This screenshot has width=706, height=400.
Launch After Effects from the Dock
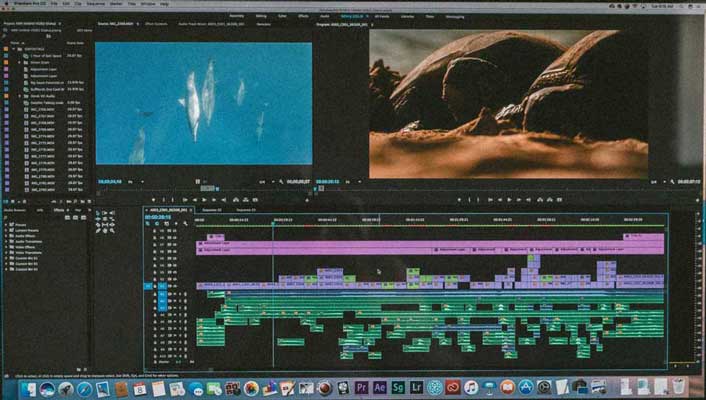coord(379,387)
